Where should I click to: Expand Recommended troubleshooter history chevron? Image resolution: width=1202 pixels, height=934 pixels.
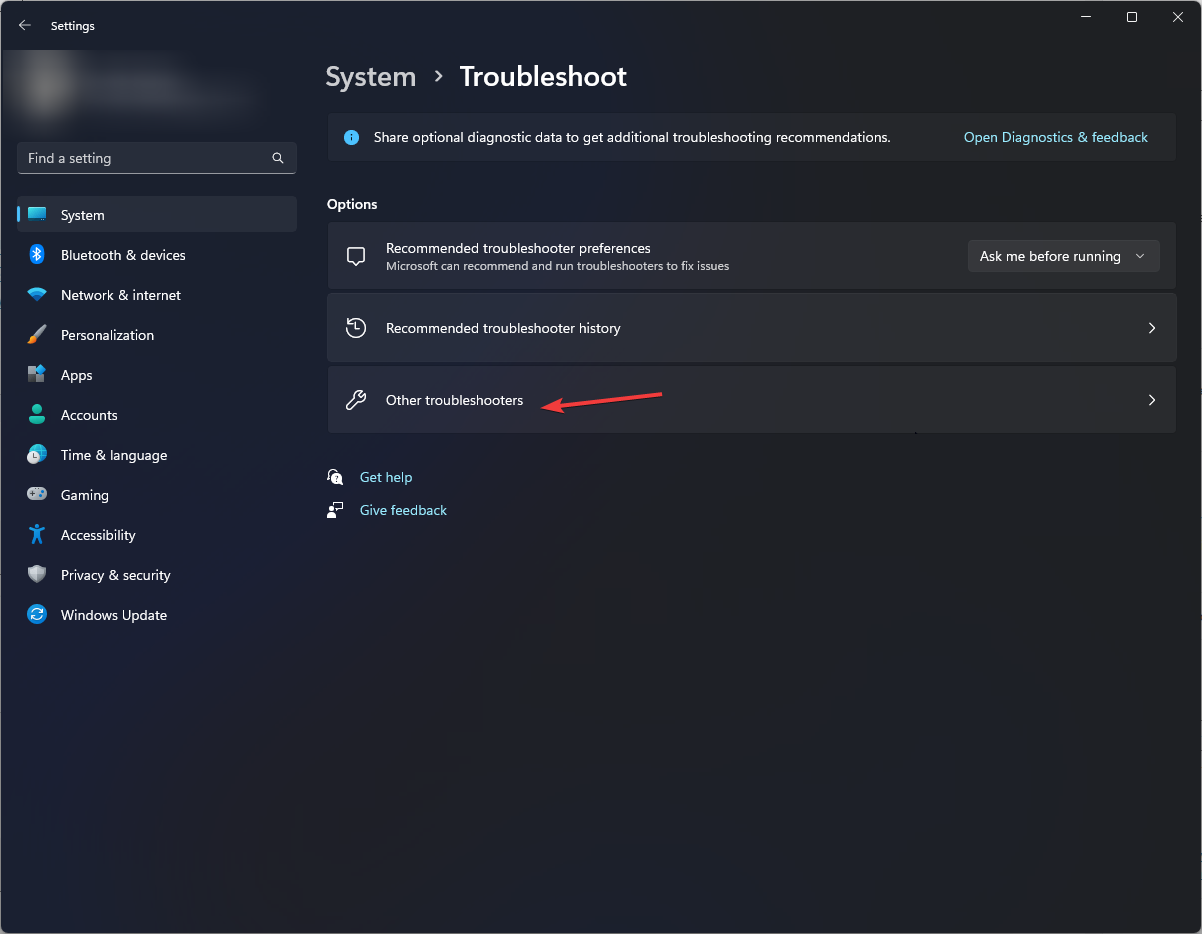pos(1151,328)
